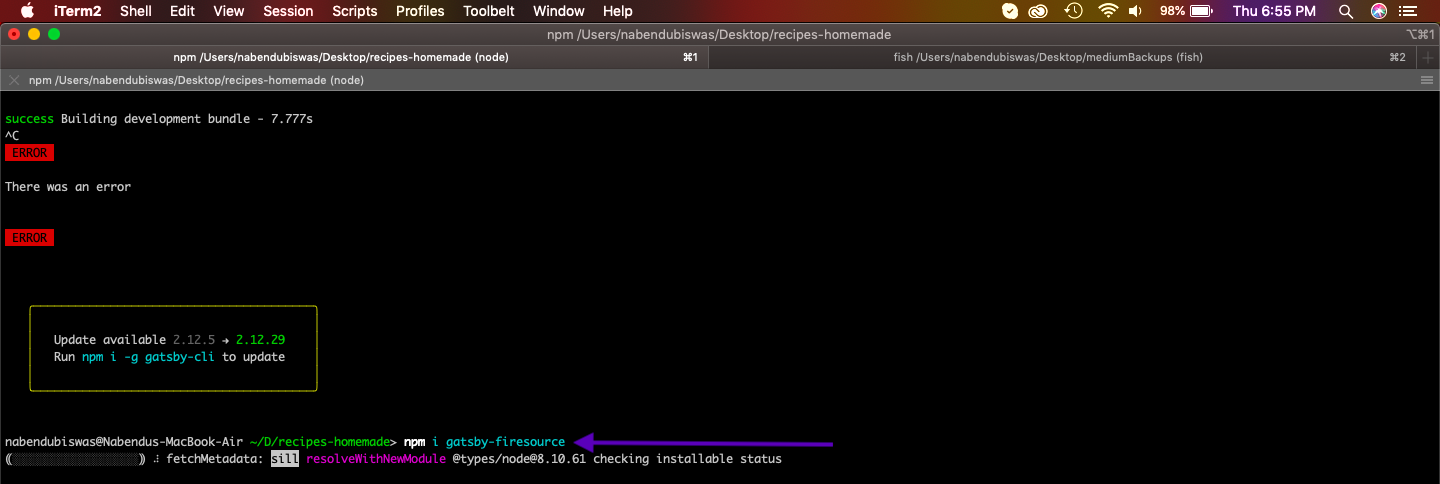Screen dimensions: 1440x484
Task: Open the session pane hamburger menu
Action: tap(1427, 80)
